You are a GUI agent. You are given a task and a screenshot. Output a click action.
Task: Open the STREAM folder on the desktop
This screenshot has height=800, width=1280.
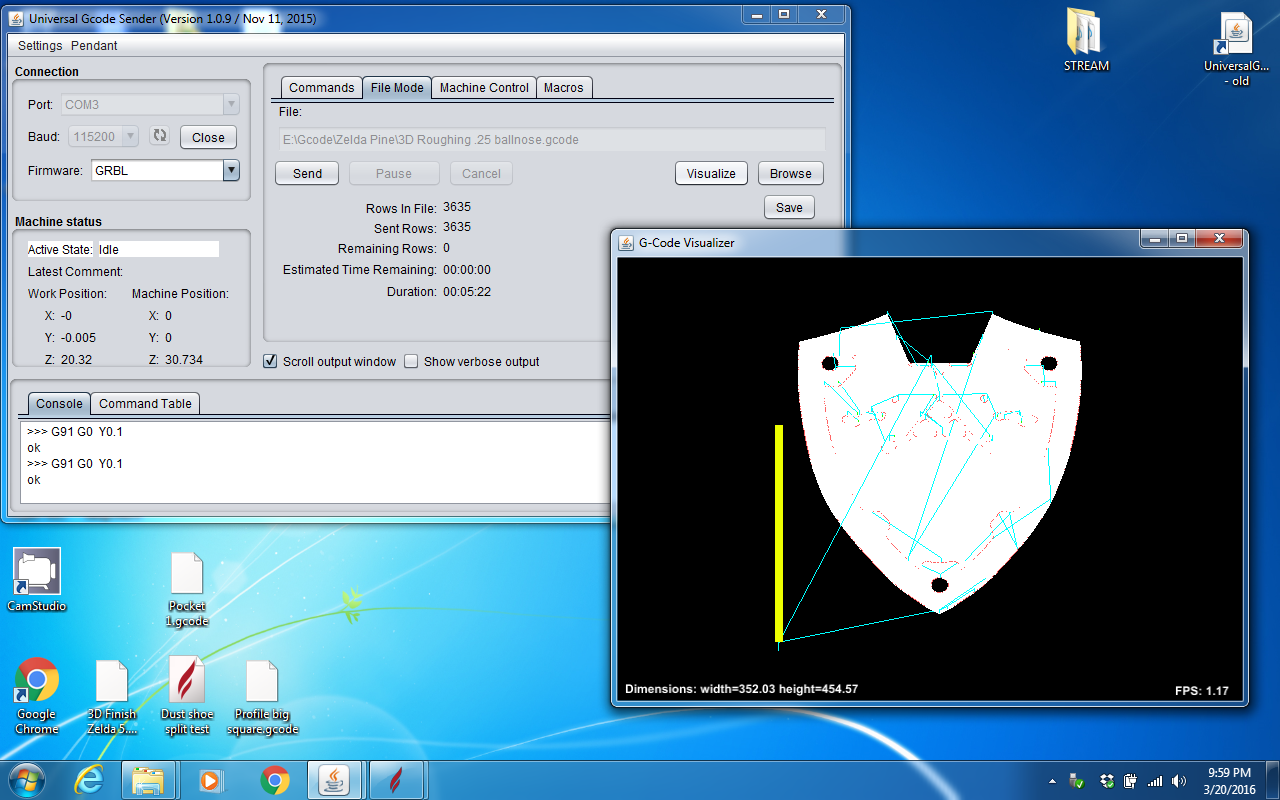(1086, 40)
